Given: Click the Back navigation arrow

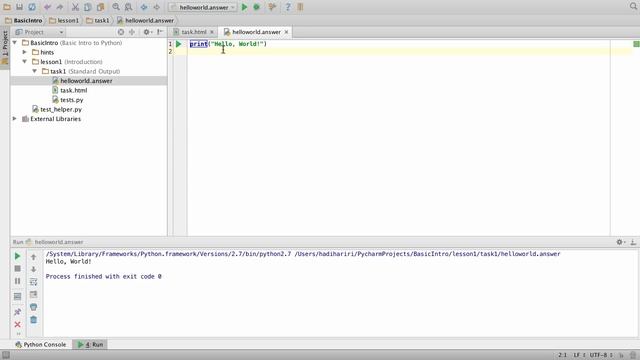Looking at the screenshot, I should click(144, 7).
